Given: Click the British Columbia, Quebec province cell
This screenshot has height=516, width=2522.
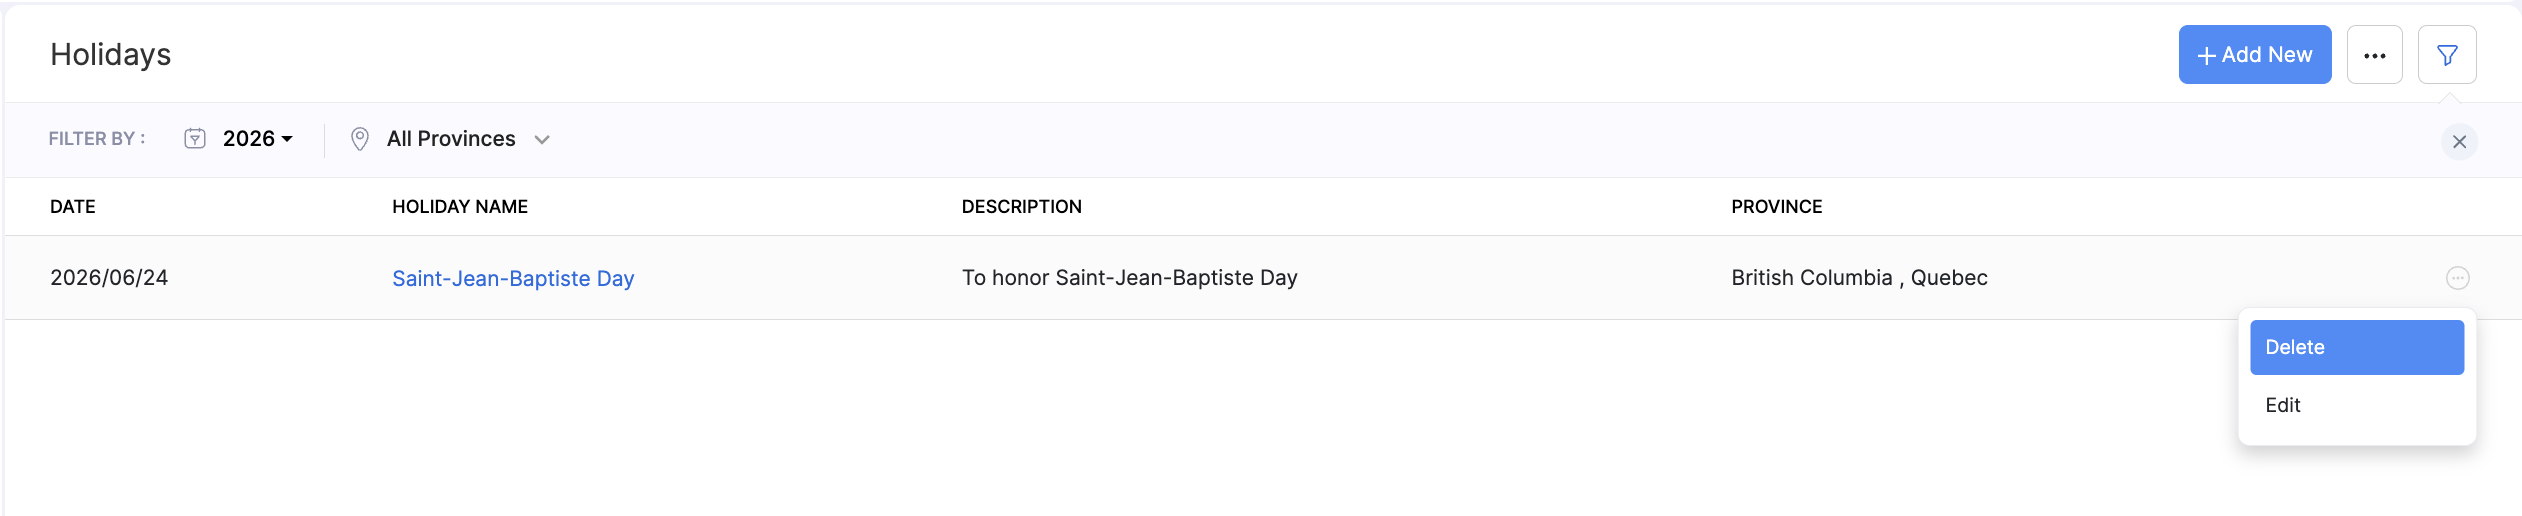Looking at the screenshot, I should [x=1859, y=278].
